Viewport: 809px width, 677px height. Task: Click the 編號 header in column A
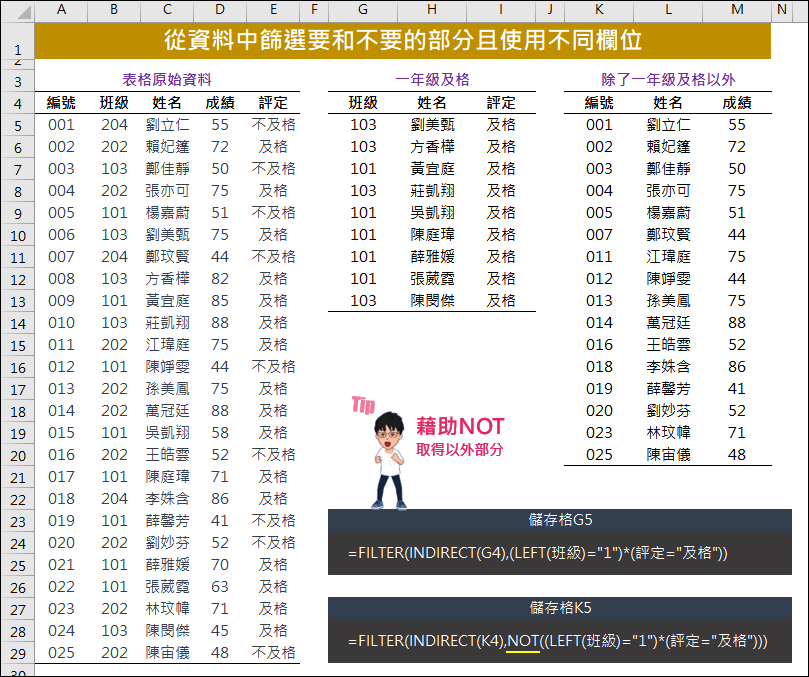tap(61, 103)
